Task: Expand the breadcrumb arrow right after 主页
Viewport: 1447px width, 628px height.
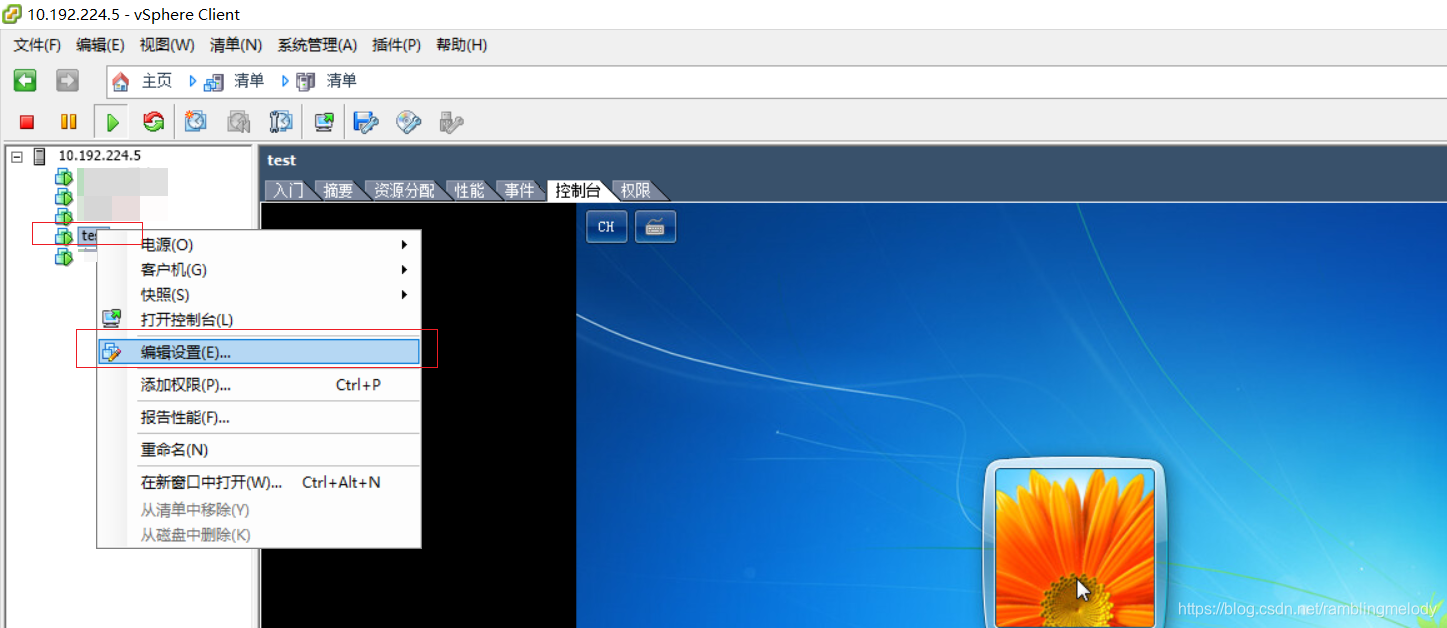Action: pos(193,81)
